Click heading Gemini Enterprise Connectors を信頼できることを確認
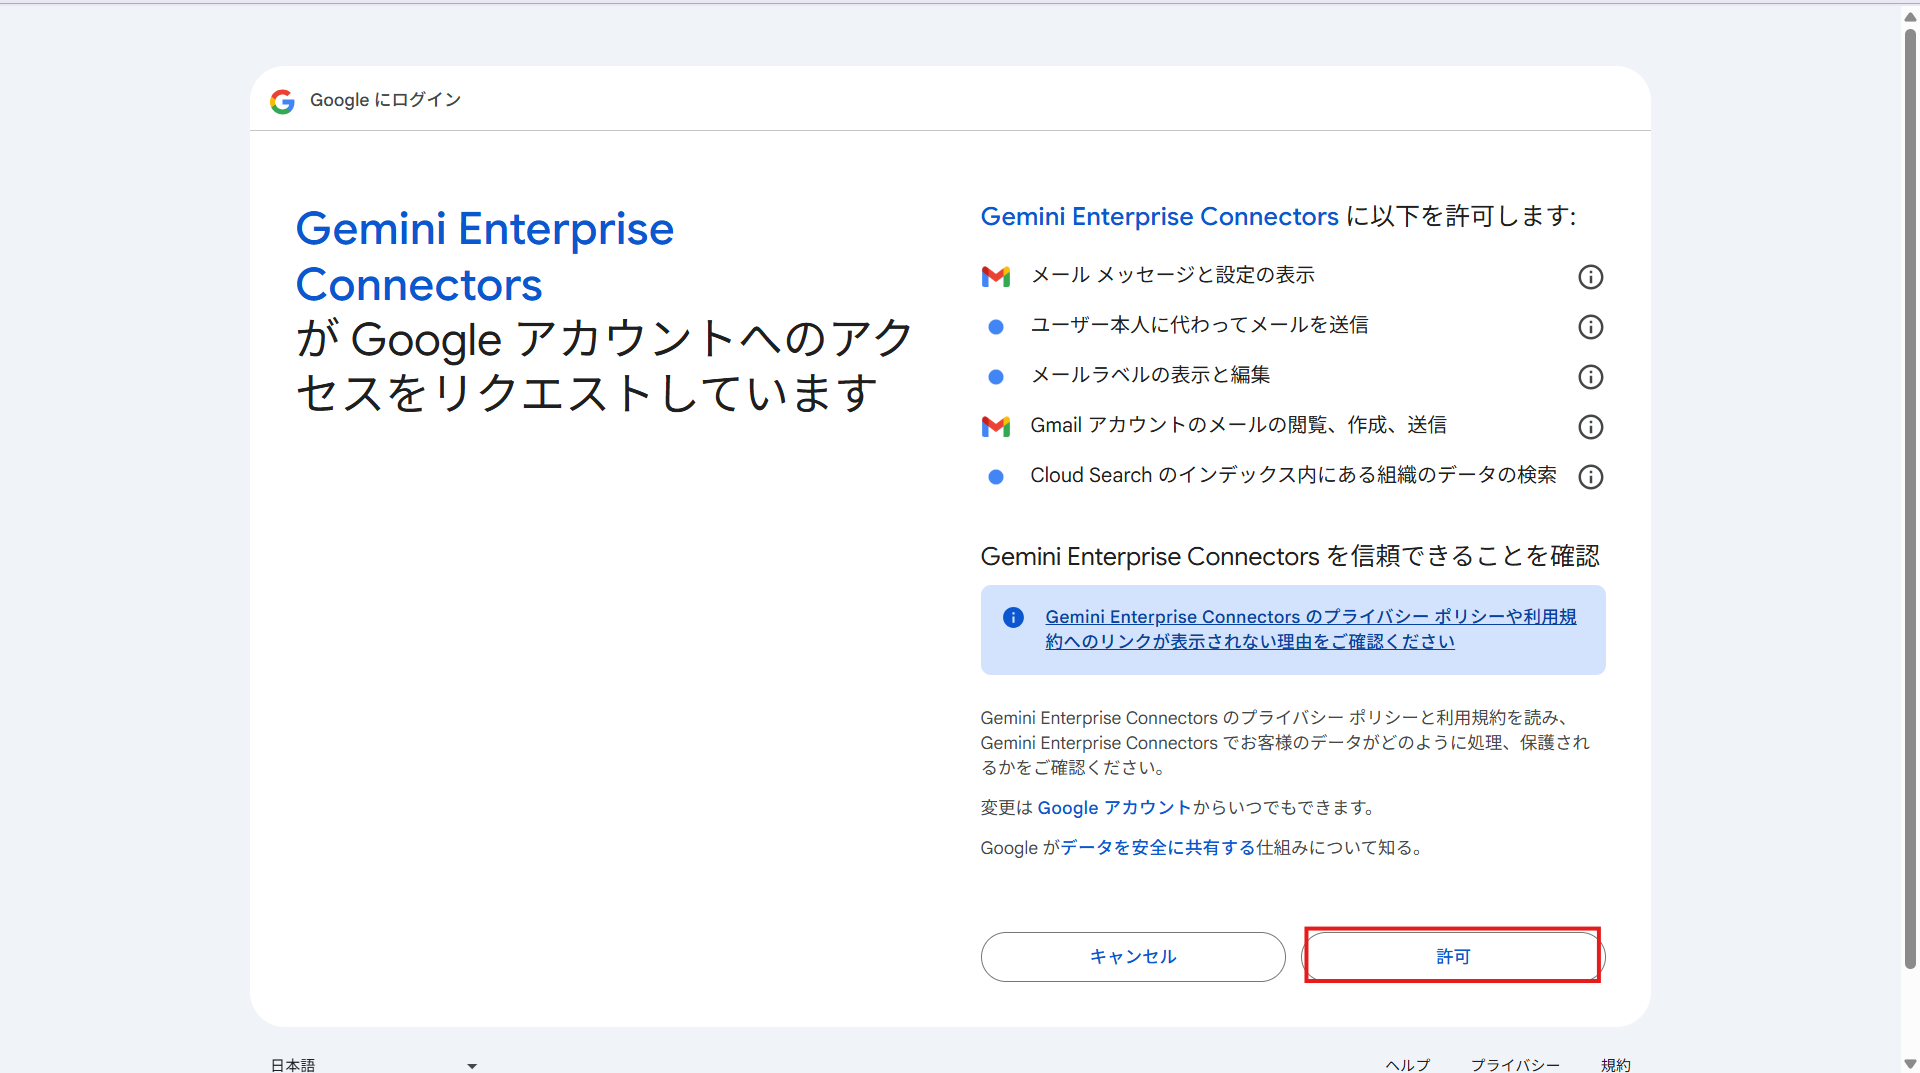 point(1290,556)
